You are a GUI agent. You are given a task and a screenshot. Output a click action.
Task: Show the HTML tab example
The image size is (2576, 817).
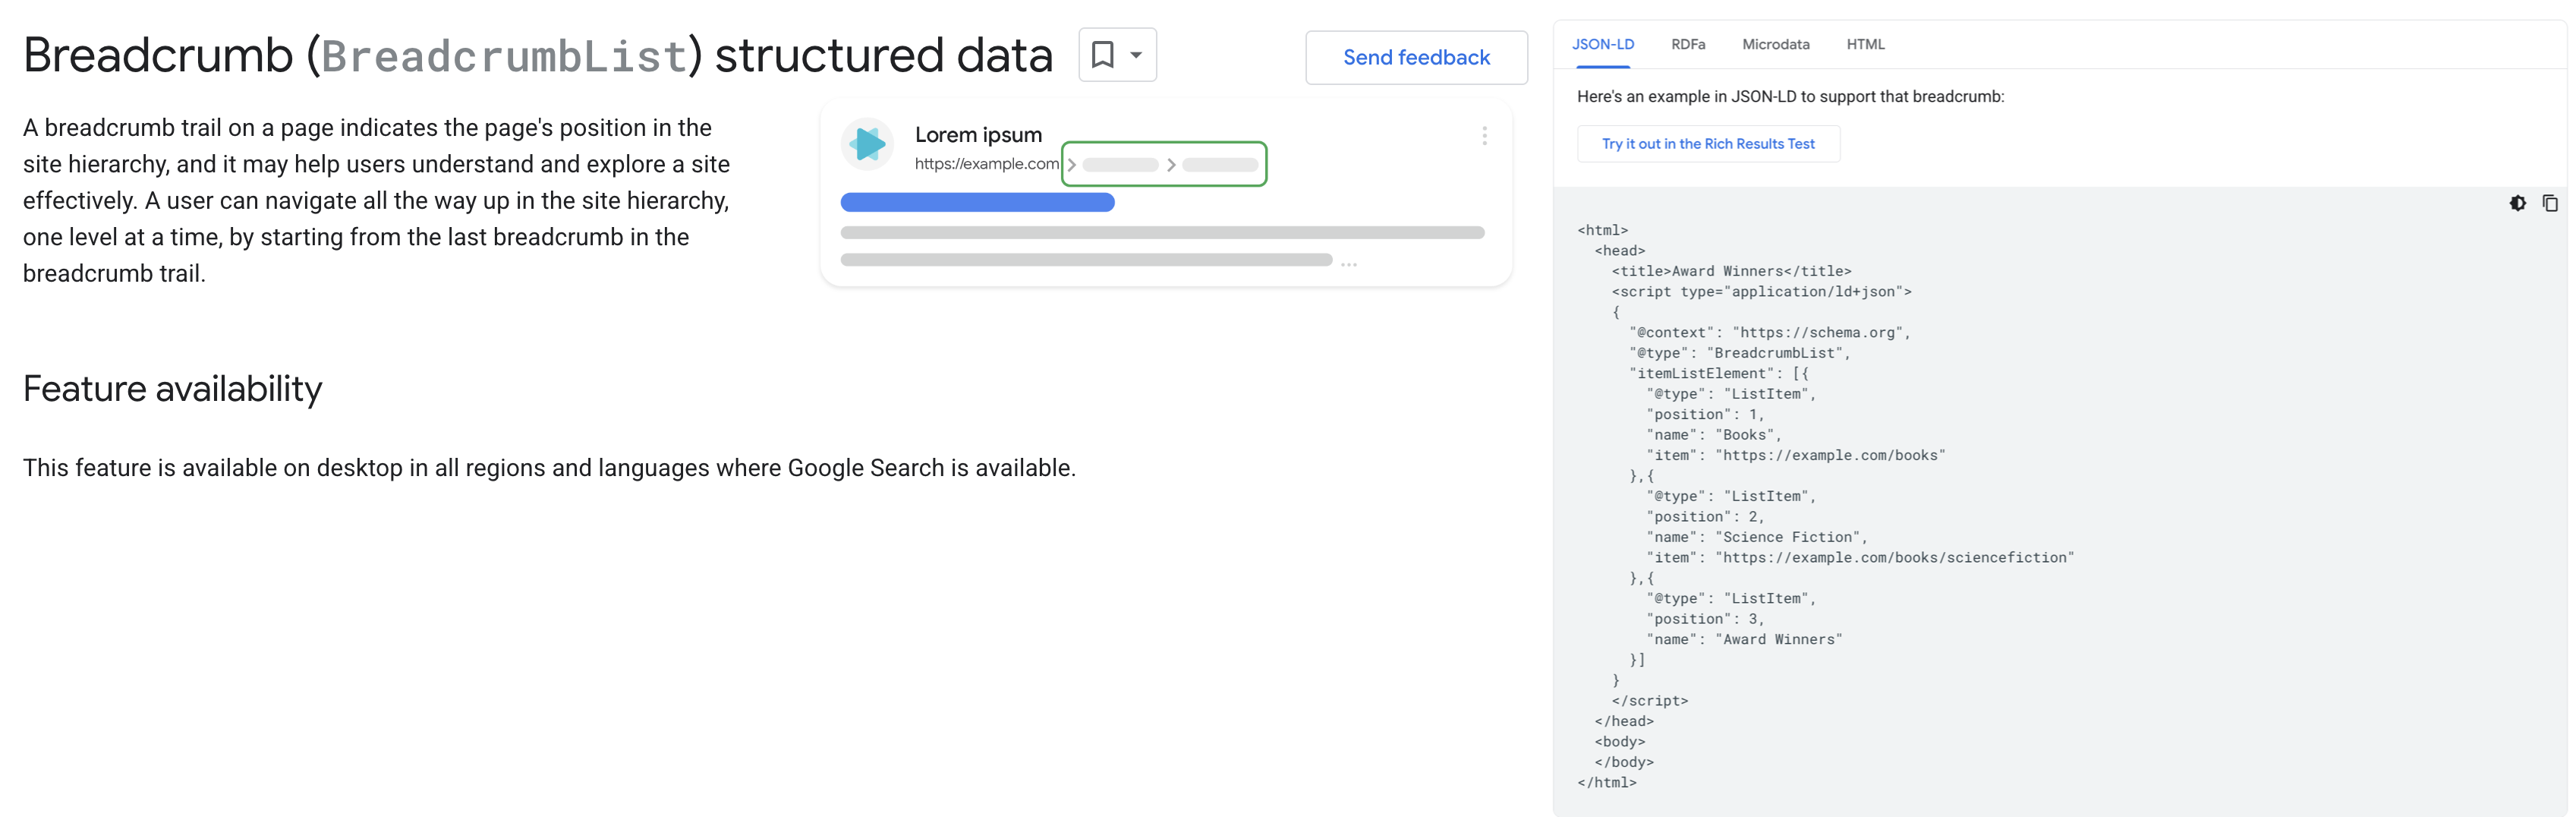pos(1865,44)
